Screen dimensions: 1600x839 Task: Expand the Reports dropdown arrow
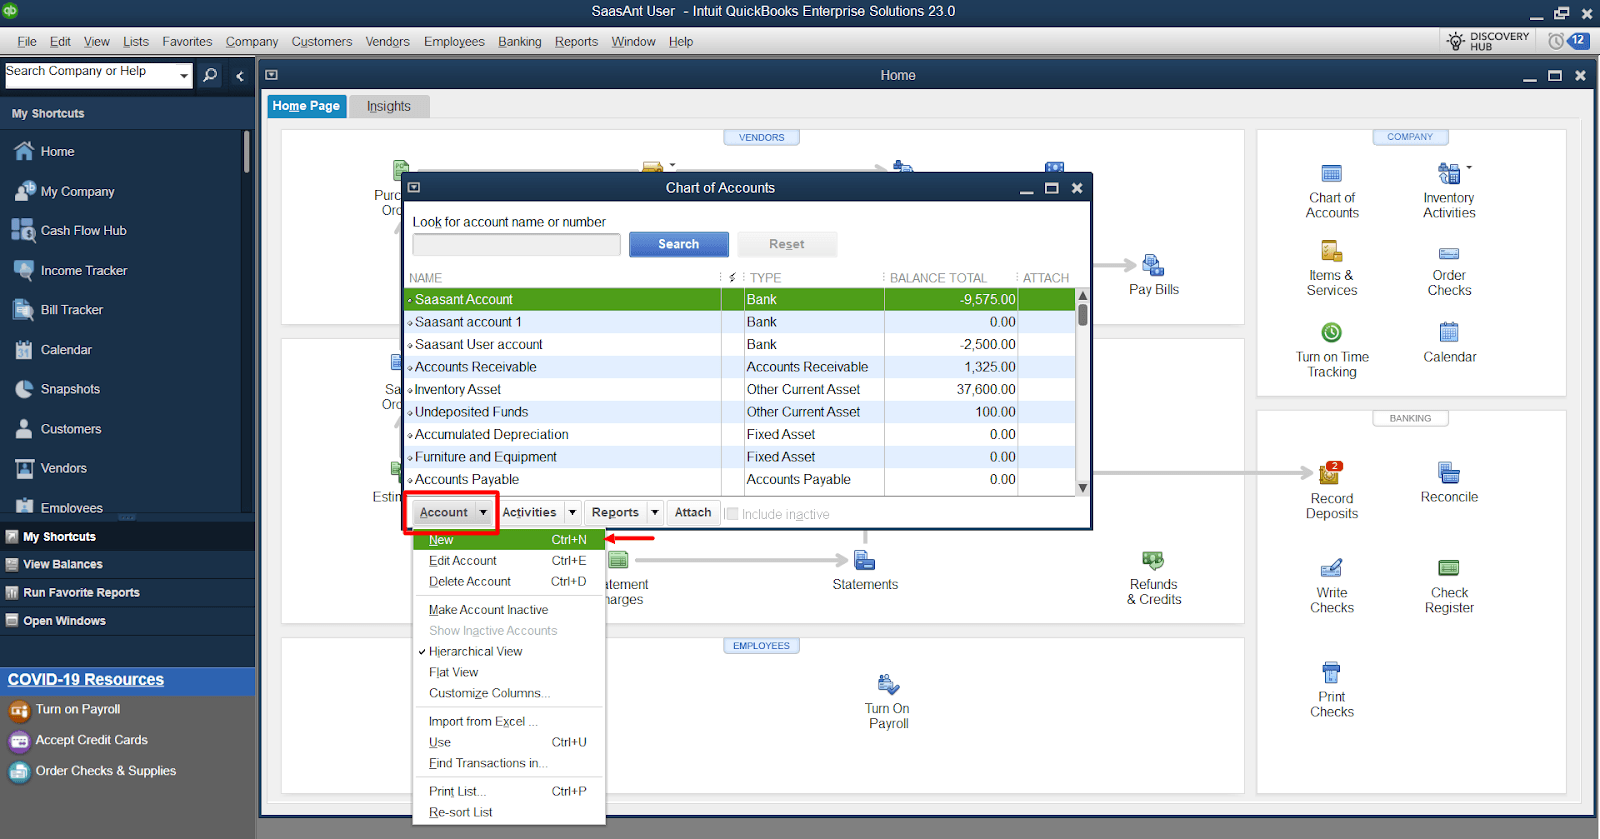[x=655, y=512]
